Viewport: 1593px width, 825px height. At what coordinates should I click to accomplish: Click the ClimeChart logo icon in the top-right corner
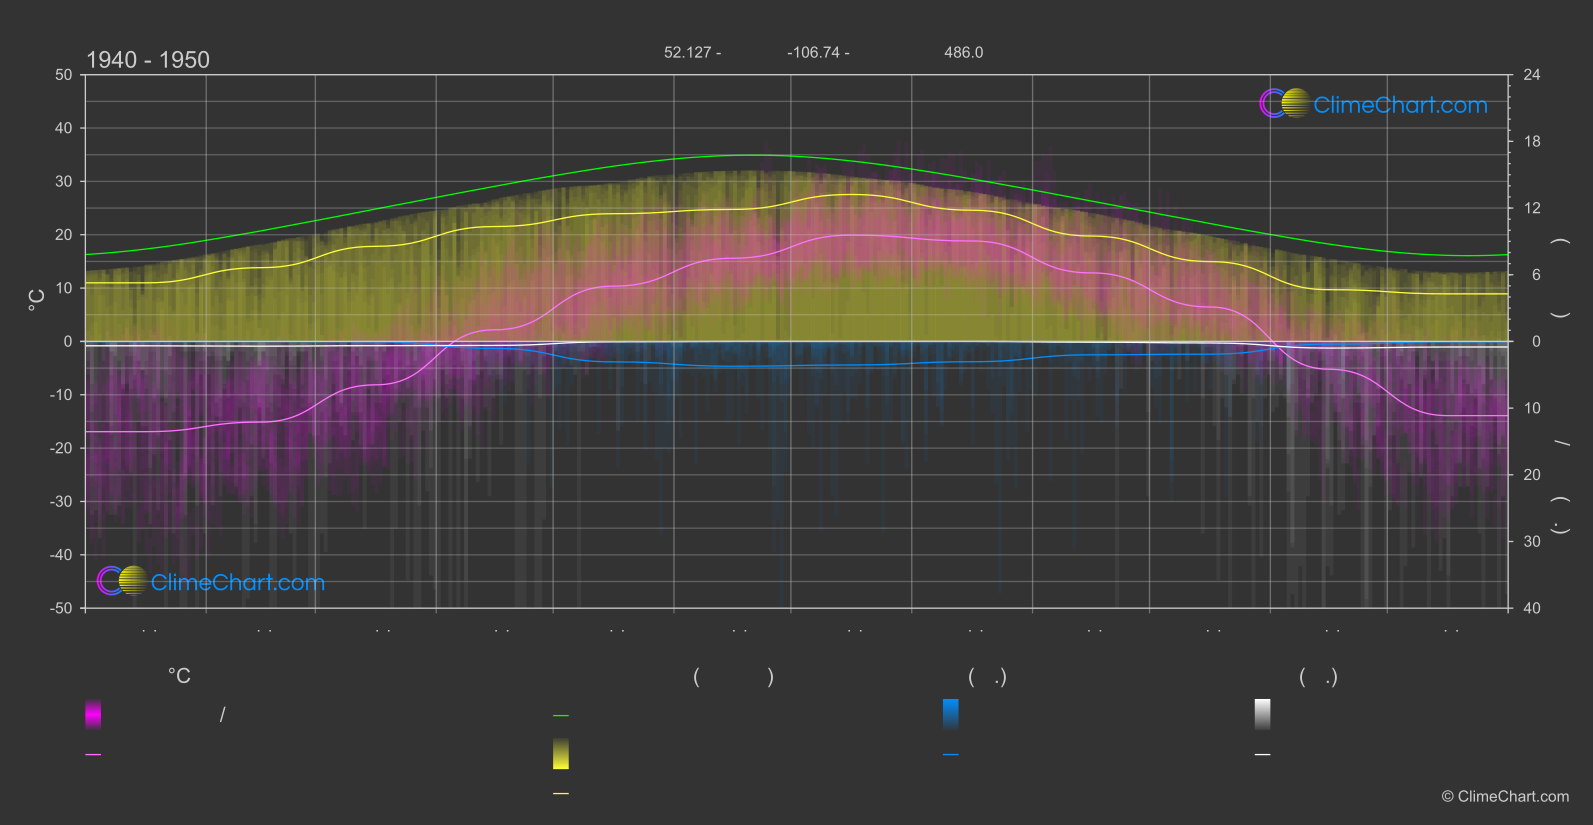click(x=1284, y=103)
